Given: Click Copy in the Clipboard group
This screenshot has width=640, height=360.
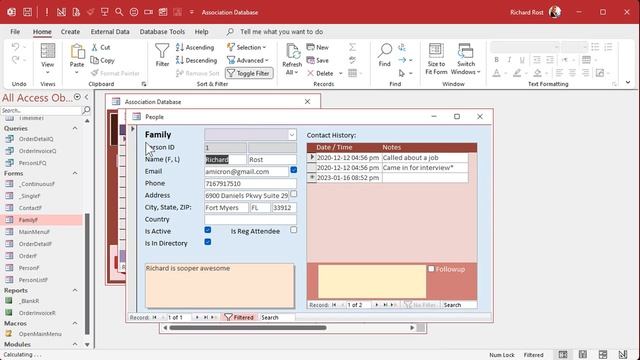Looking at the screenshot, I should click(x=102, y=60).
